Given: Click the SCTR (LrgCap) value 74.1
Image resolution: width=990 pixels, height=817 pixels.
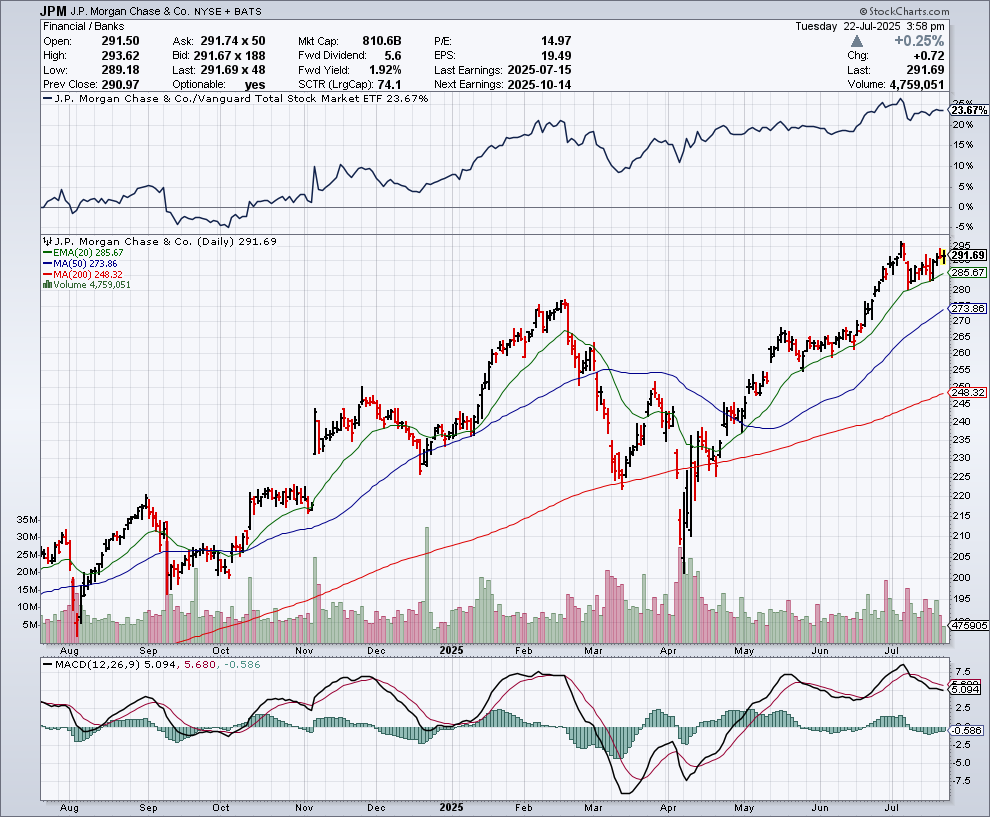Looking at the screenshot, I should (x=390, y=85).
